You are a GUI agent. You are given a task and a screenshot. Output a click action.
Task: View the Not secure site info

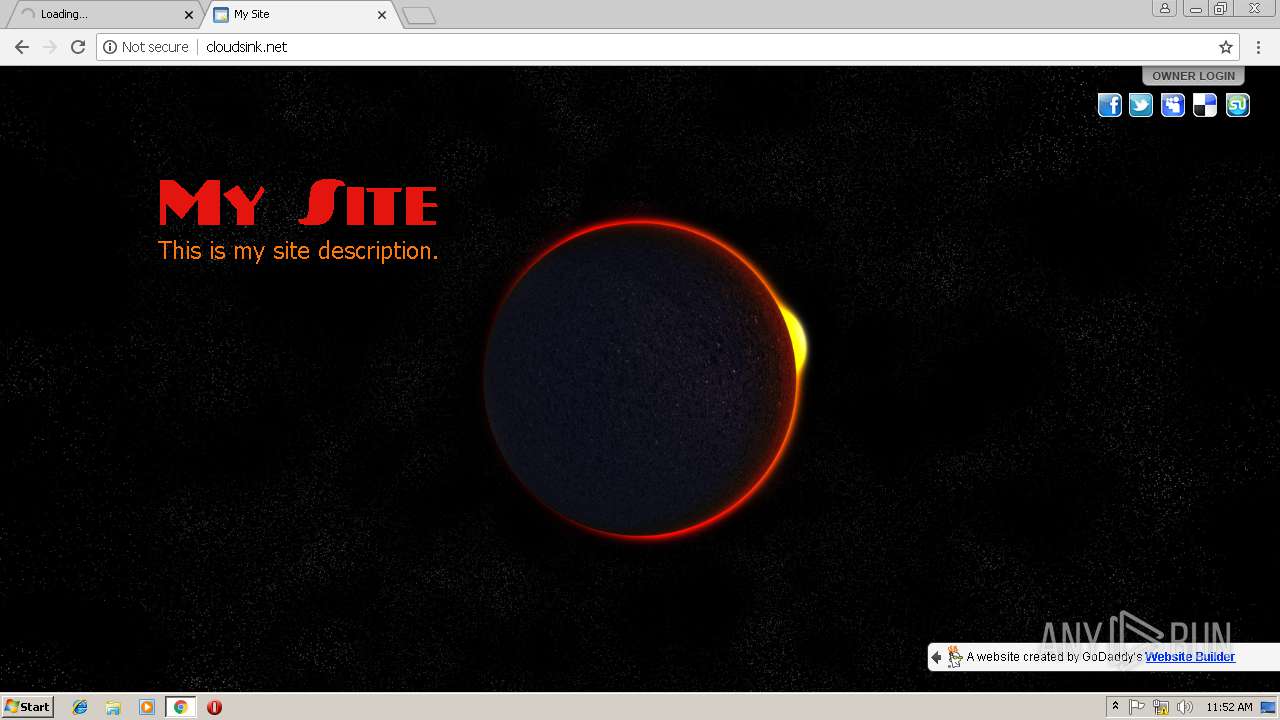pos(146,47)
